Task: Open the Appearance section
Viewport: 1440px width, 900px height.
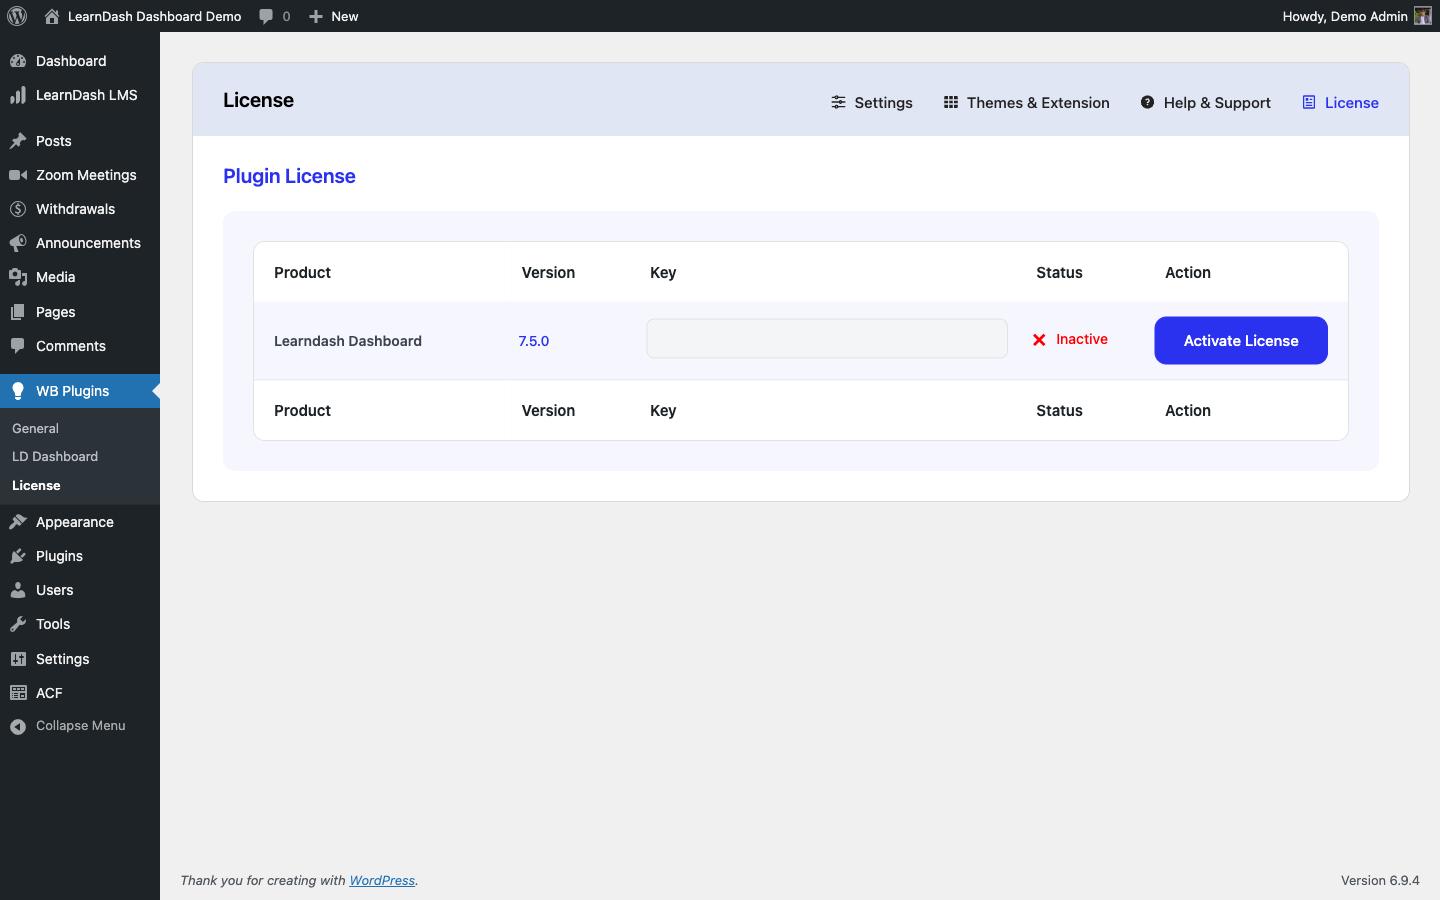Action: click(74, 521)
